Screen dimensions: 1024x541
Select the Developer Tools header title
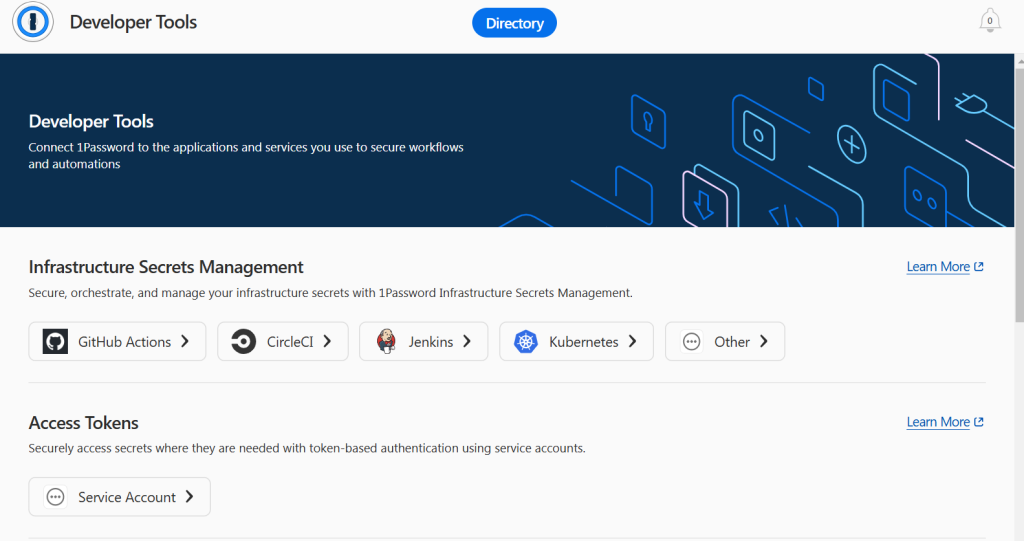(133, 22)
